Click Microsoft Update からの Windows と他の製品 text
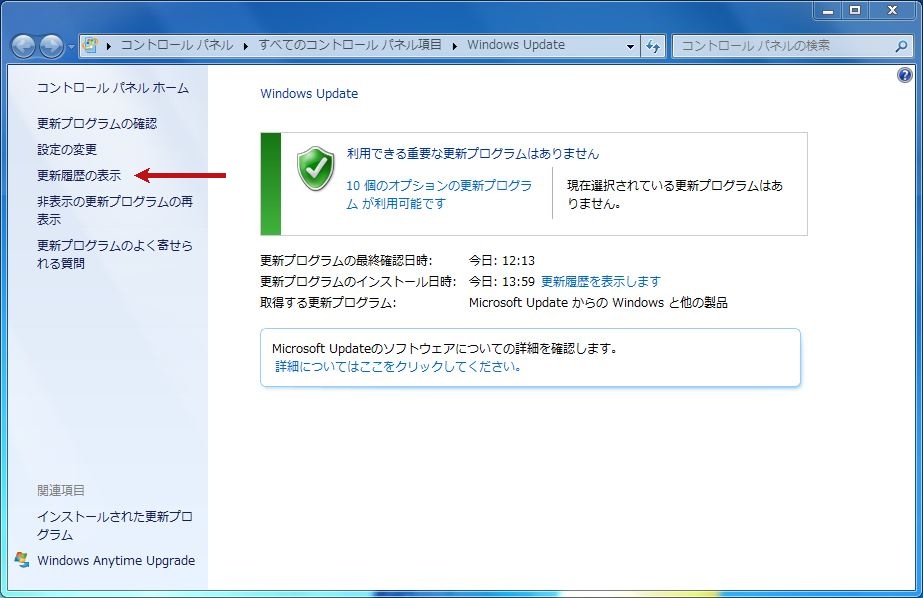The image size is (923, 598). pos(598,303)
